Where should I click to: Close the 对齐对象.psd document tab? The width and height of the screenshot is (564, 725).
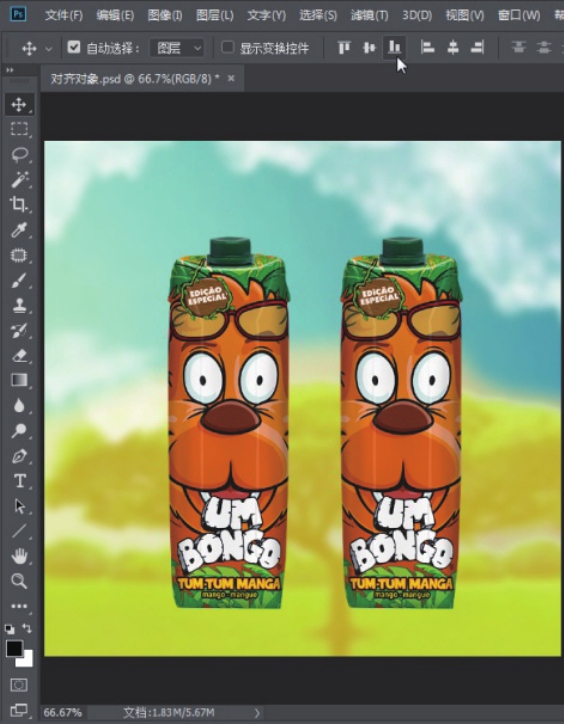coord(231,79)
